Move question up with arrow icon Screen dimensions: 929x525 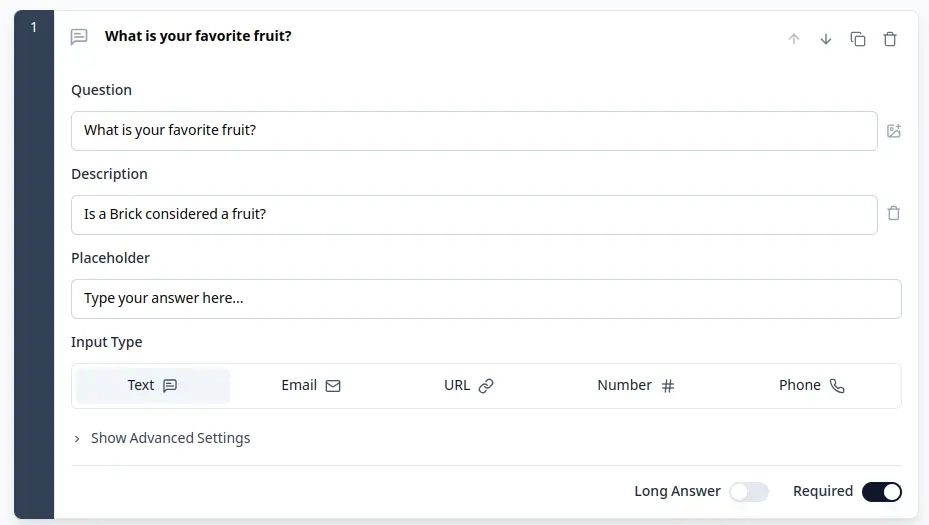coord(794,39)
